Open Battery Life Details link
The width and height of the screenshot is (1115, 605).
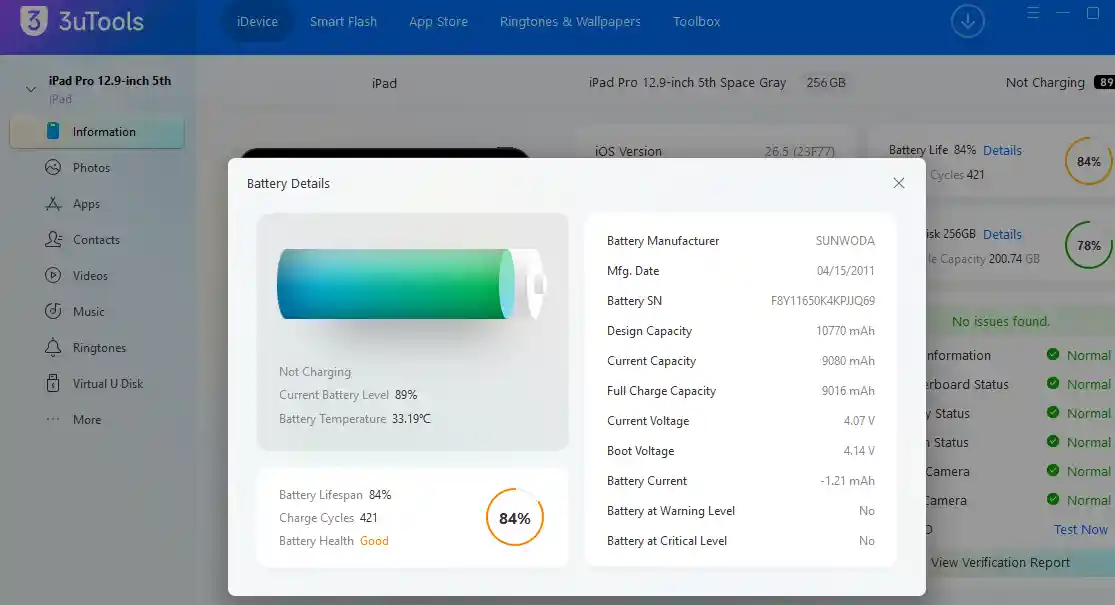tap(1002, 150)
